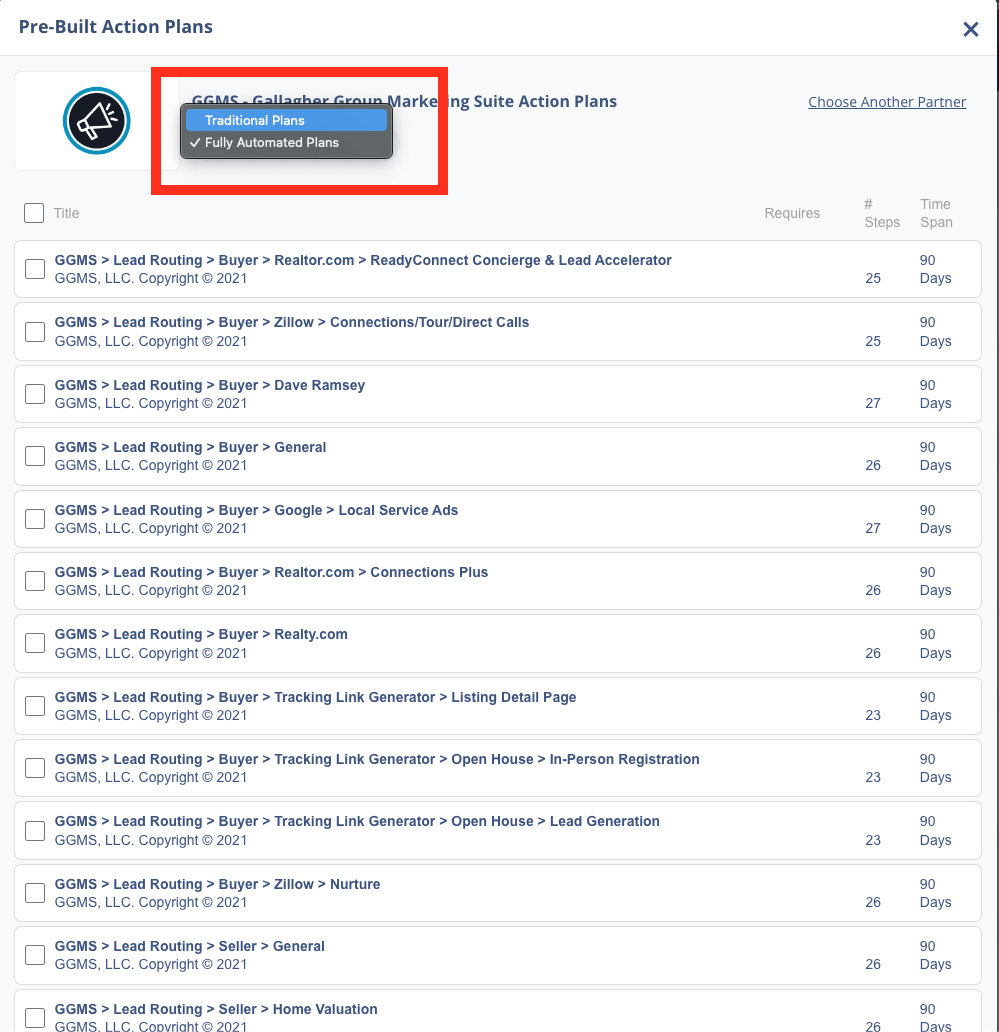Check the Open House > Lead Generation plan
Image resolution: width=999 pixels, height=1032 pixels.
(x=35, y=831)
